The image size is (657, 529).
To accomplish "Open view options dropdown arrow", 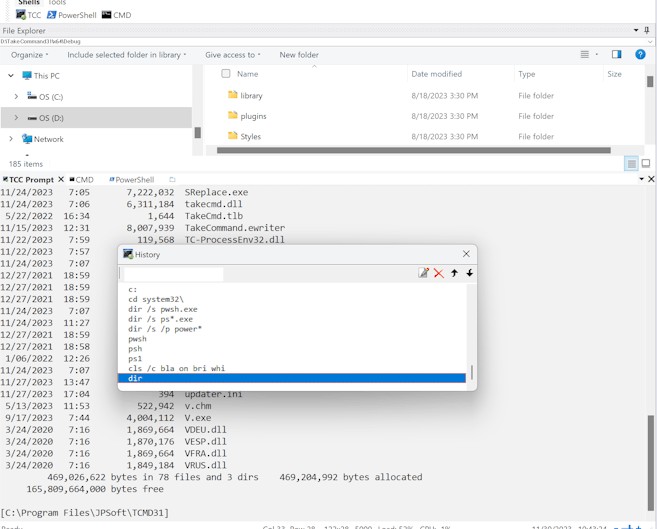I will (597, 54).
